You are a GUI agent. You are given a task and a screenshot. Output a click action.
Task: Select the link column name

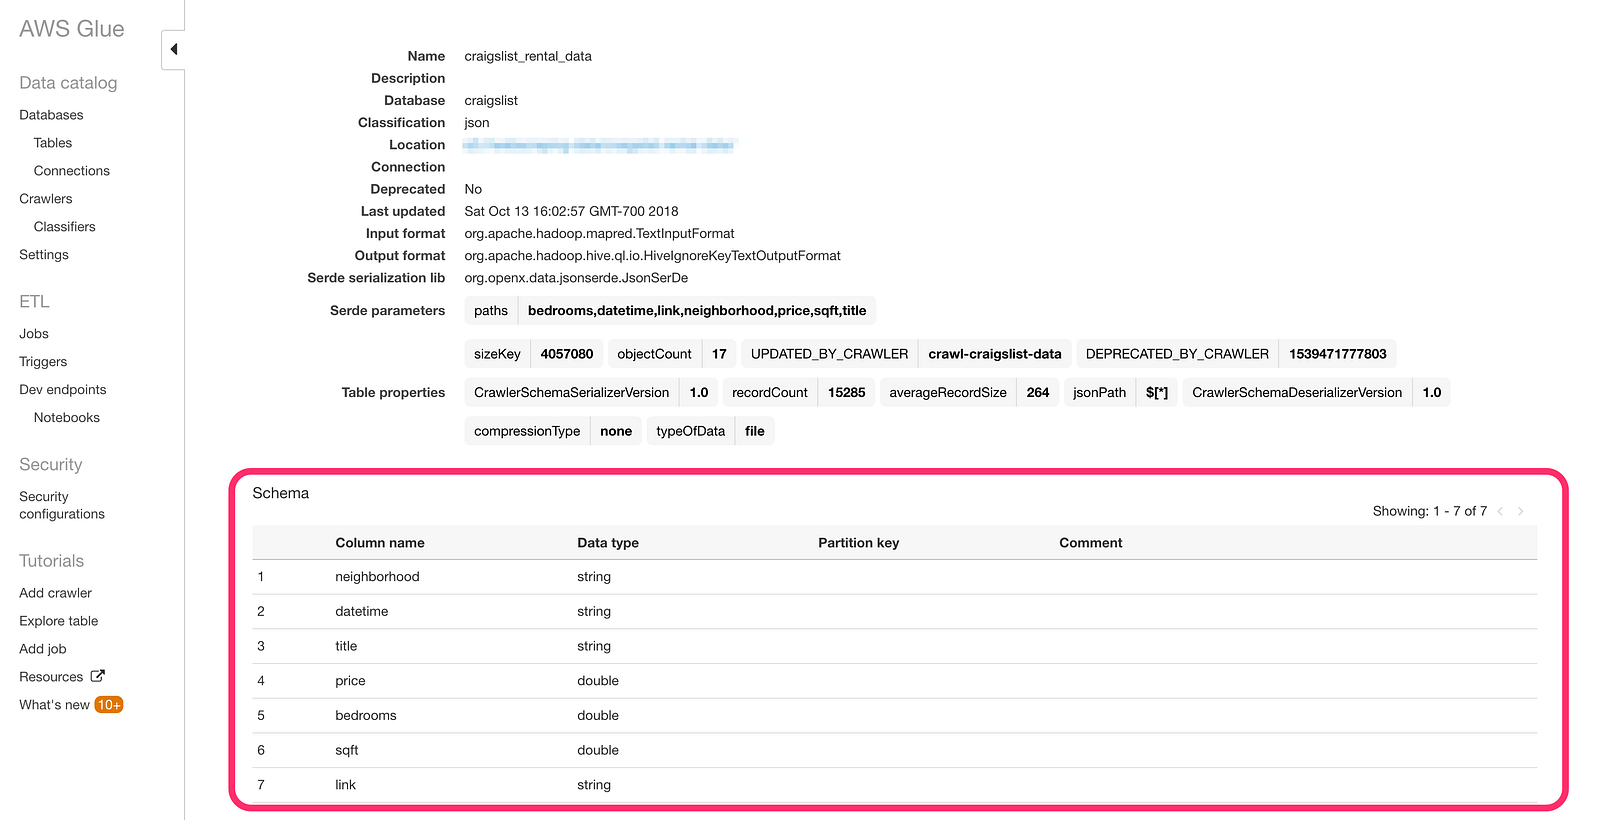click(345, 785)
